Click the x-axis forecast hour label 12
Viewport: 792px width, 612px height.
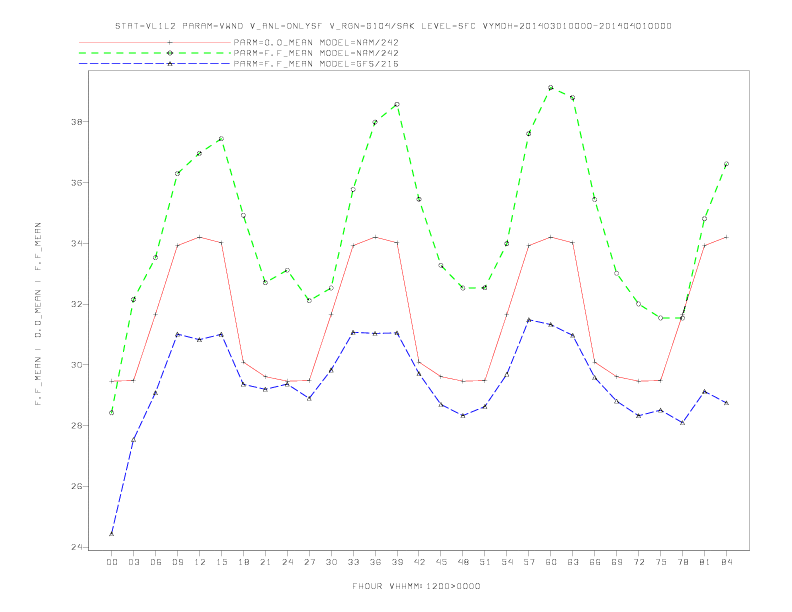200,562
